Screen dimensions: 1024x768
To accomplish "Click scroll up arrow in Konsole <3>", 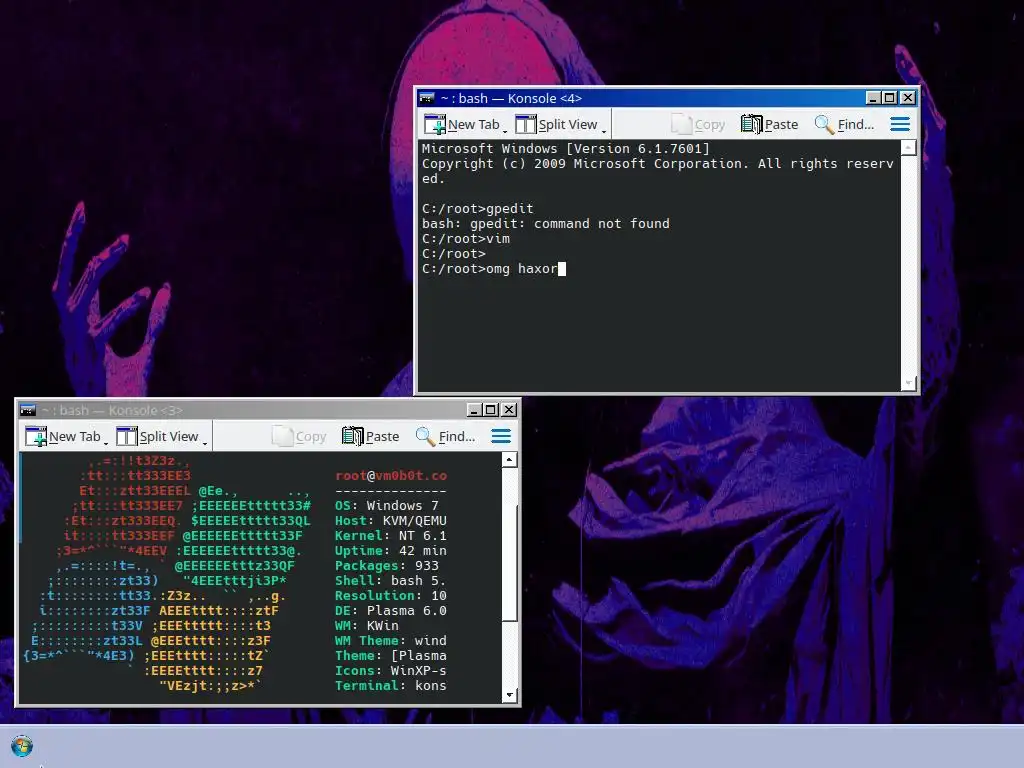I will [509, 460].
